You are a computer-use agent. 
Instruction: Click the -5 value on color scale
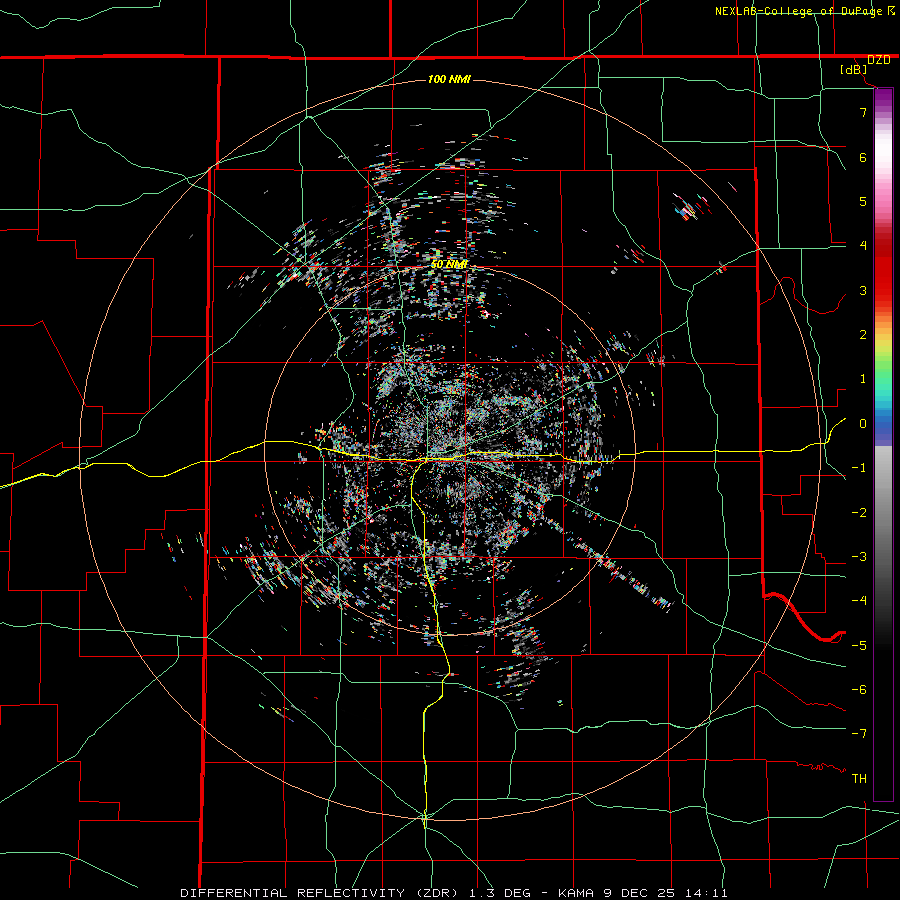[x=859, y=646]
